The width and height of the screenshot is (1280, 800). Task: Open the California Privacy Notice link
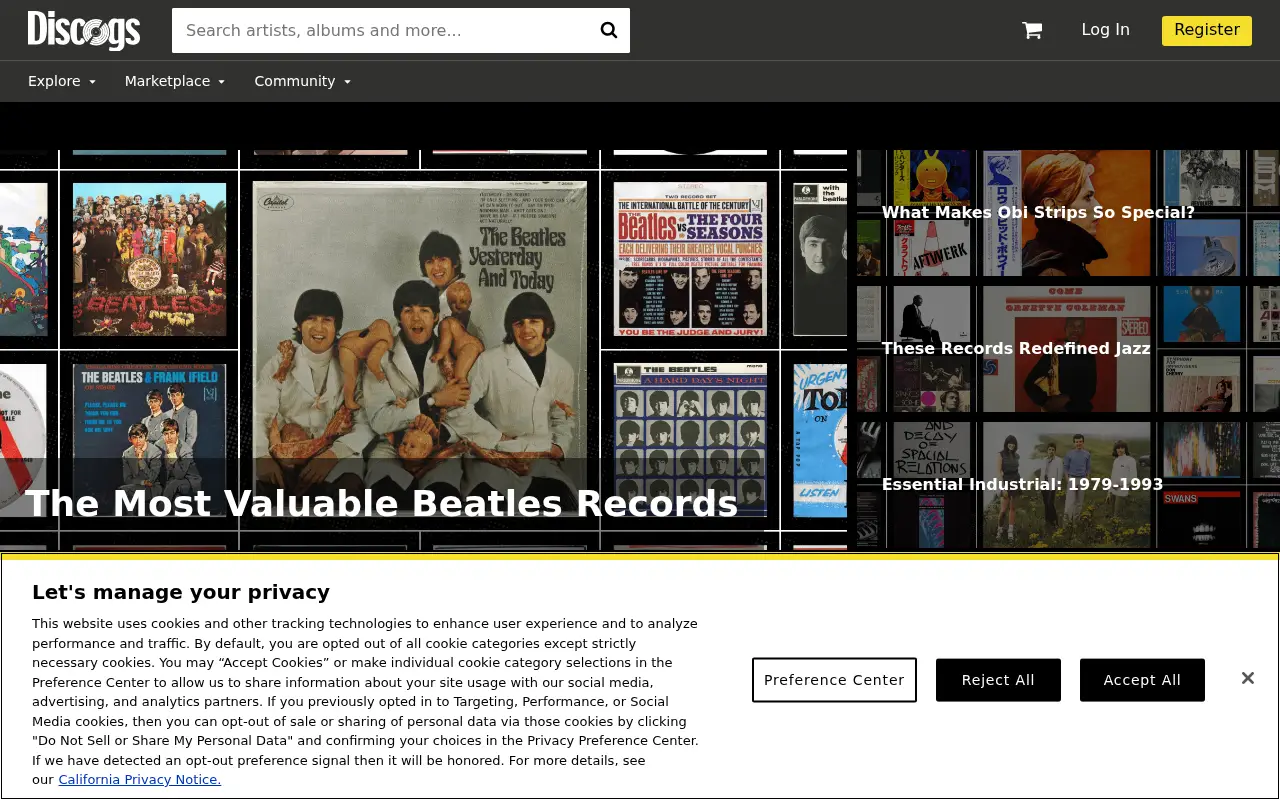click(139, 779)
